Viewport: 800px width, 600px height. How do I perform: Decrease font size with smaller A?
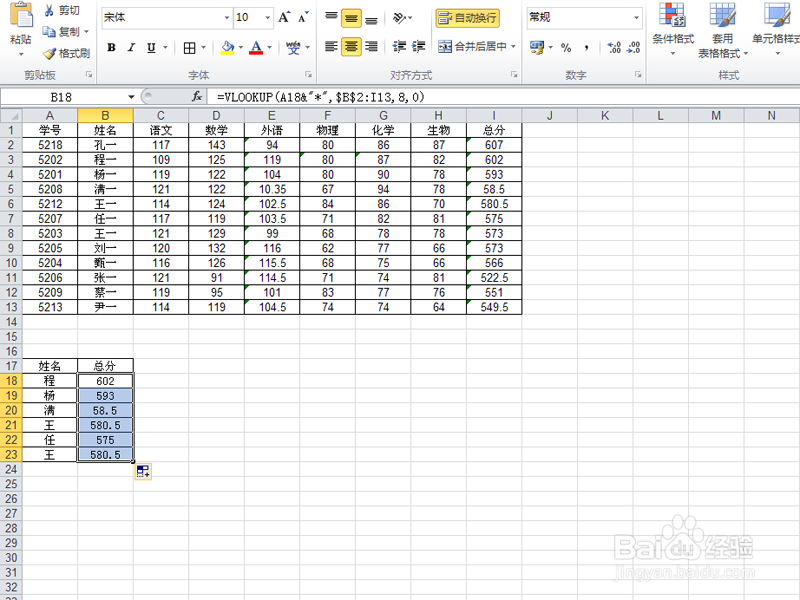pyautogui.click(x=303, y=18)
